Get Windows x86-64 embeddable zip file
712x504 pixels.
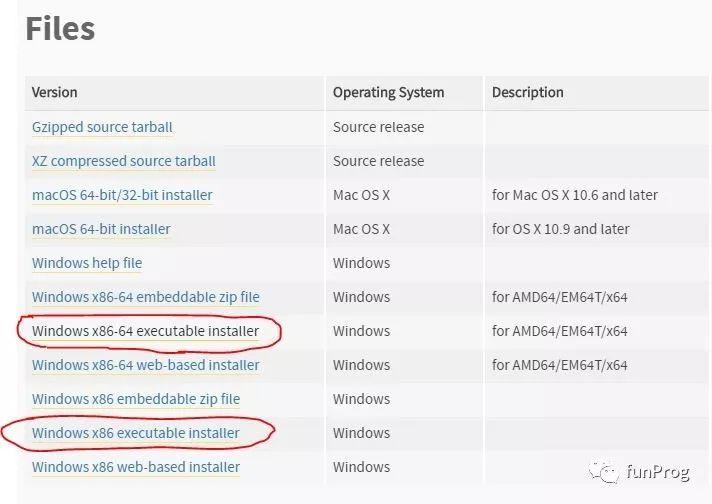pos(146,297)
